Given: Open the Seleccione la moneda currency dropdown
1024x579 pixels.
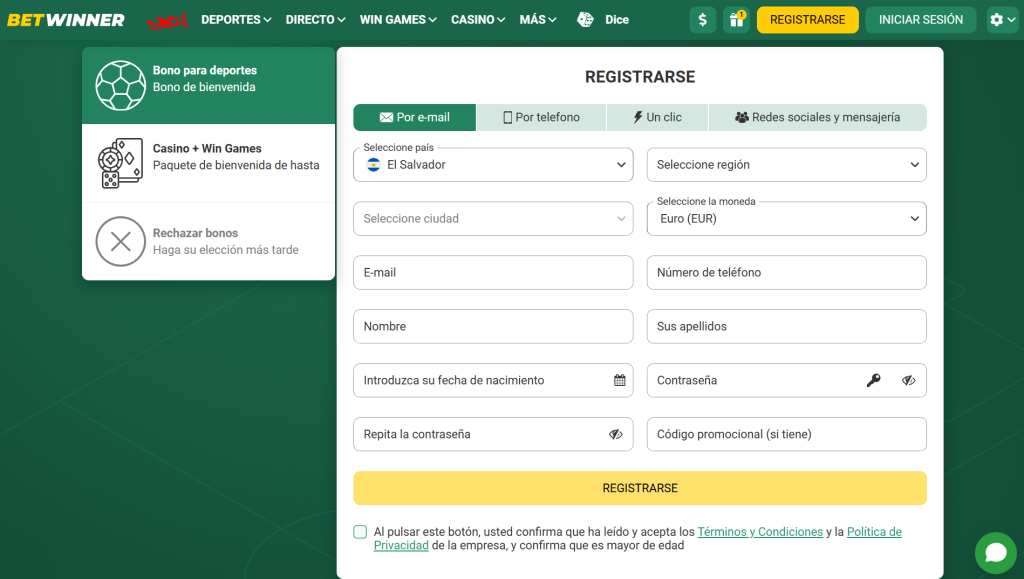Looking at the screenshot, I should 786,219.
